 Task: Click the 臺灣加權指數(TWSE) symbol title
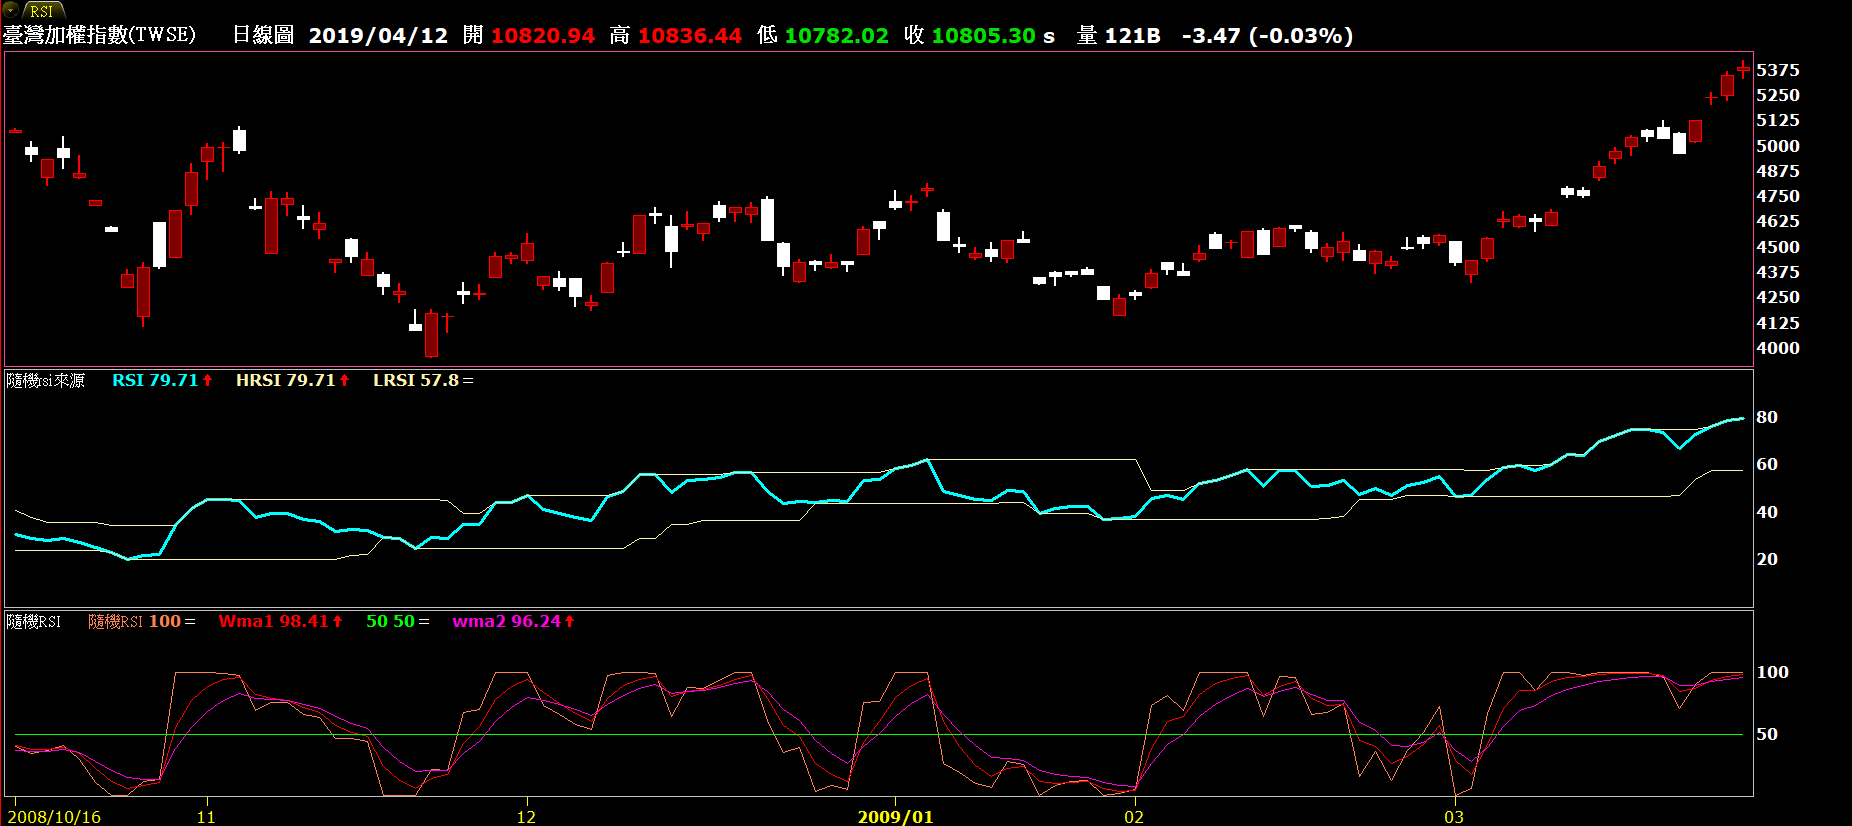99,35
